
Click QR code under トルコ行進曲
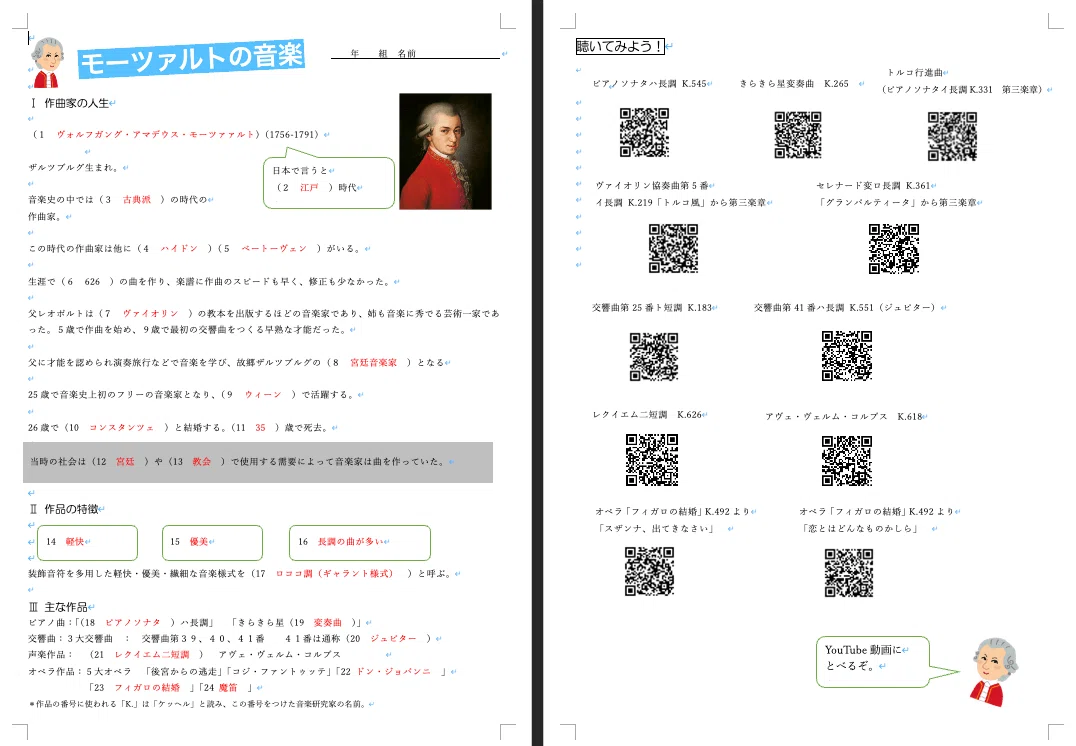[x=952, y=136]
